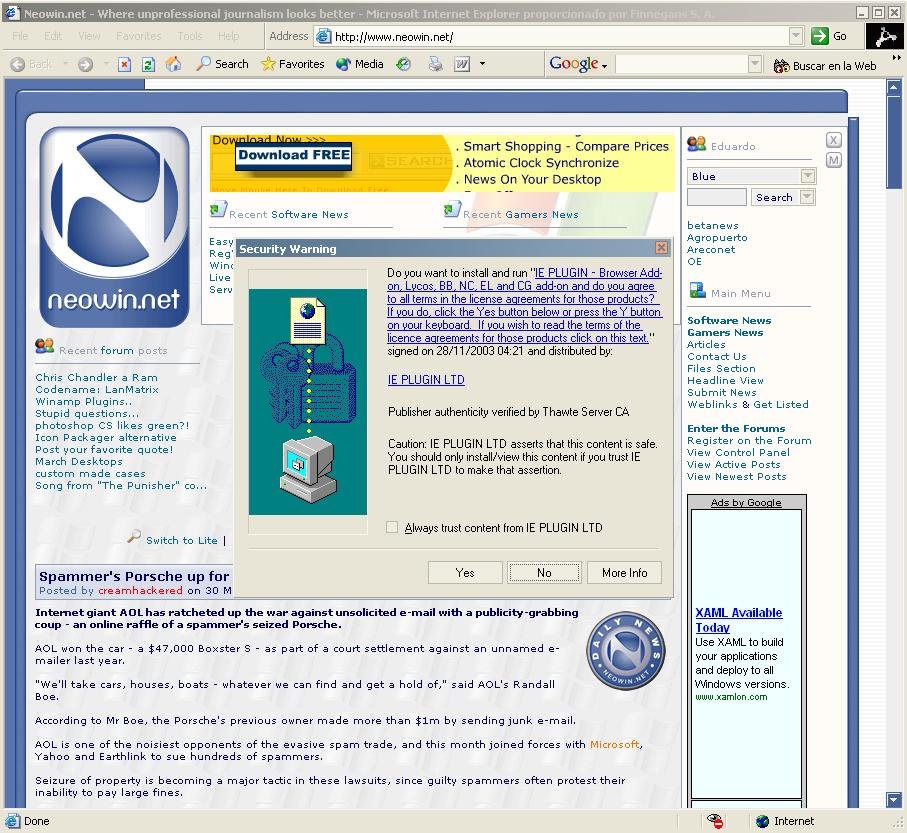Click the Google toolbar search field

(681, 64)
